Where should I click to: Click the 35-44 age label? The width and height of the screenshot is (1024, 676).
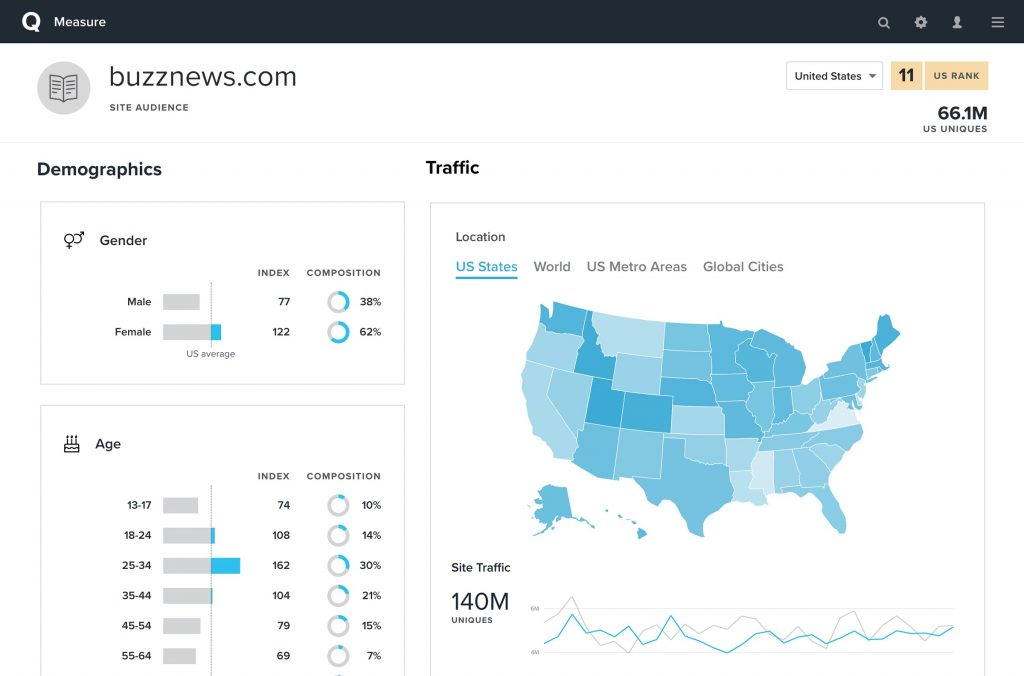tap(136, 595)
